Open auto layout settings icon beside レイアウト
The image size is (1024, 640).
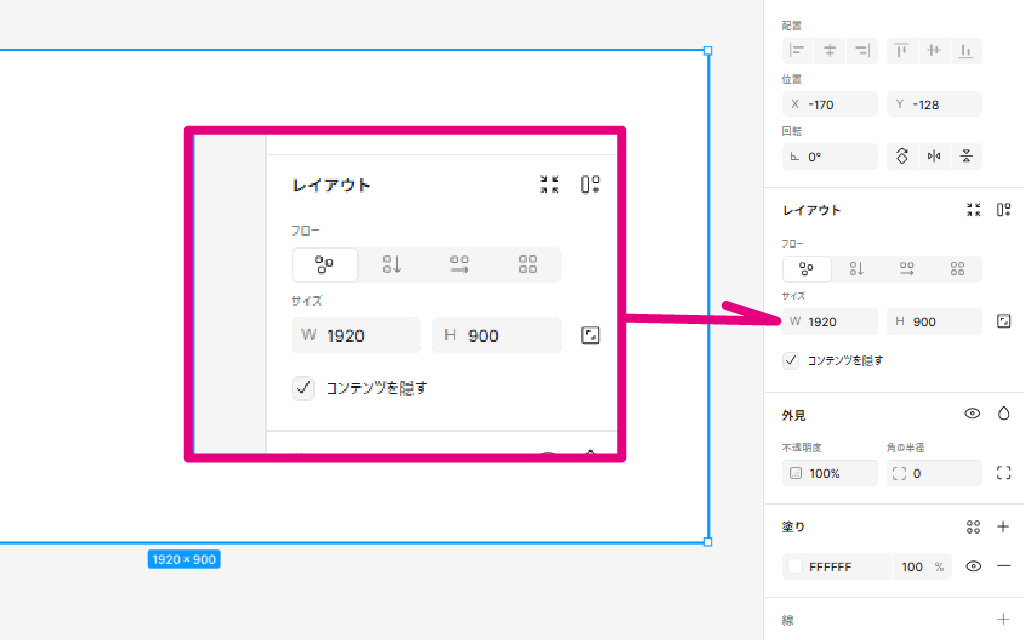pos(1004,210)
